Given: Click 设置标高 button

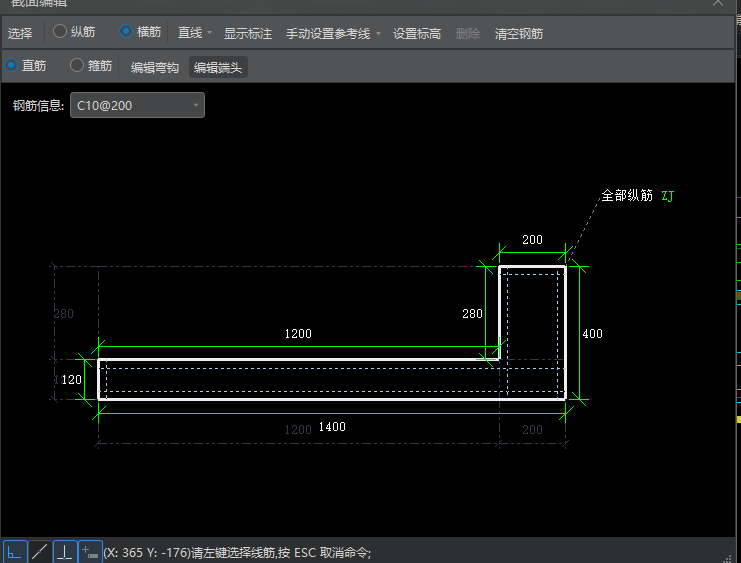Looking at the screenshot, I should tap(417, 34).
